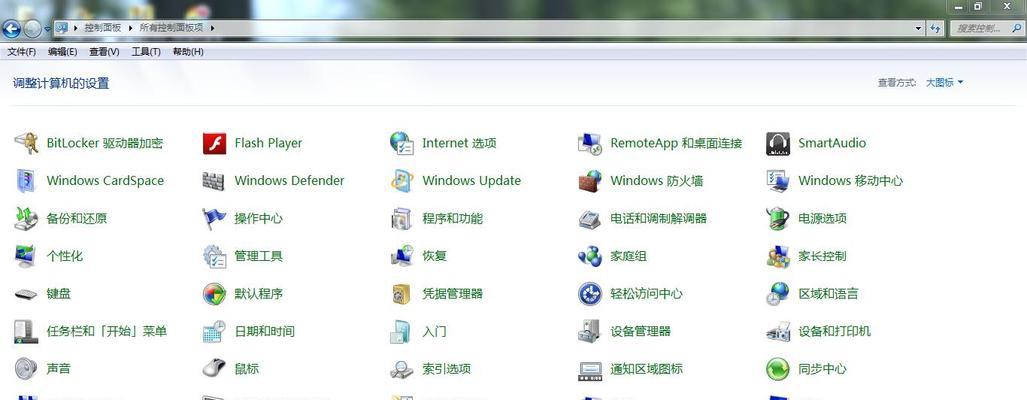
Task: Click the Back navigation button
Action: (11, 28)
